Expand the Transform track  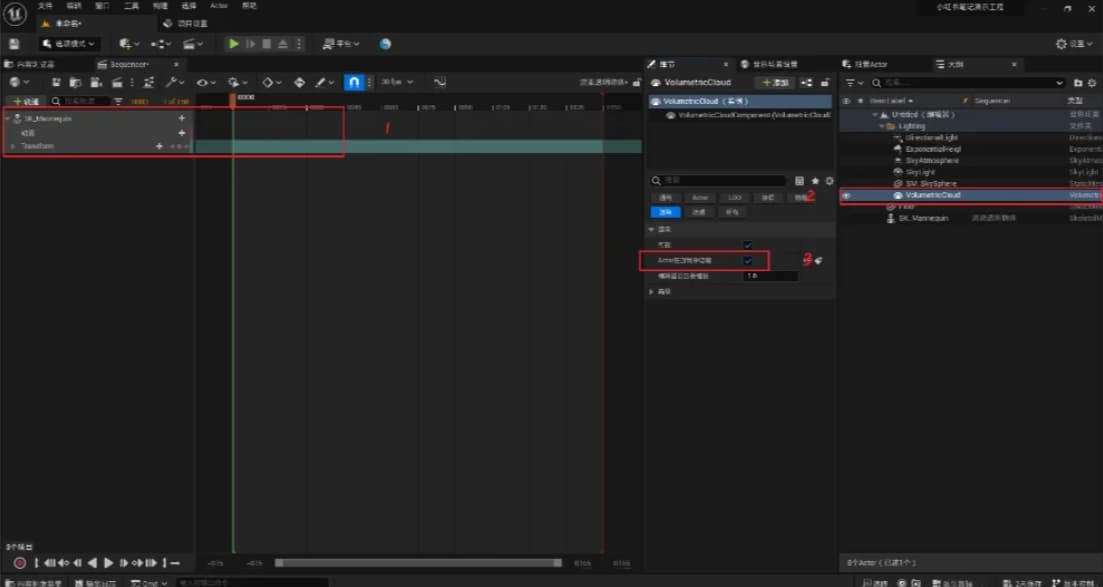coord(12,146)
